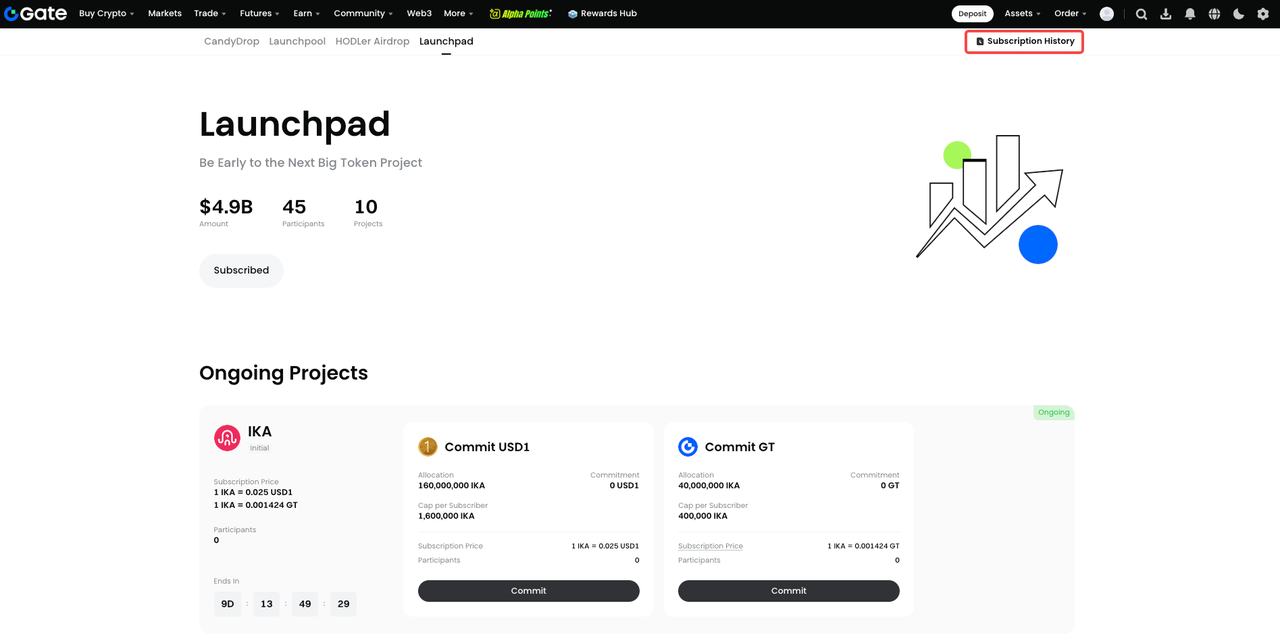Expand the Buy Crypto dropdown
This screenshot has width=1280, height=641.
106,14
